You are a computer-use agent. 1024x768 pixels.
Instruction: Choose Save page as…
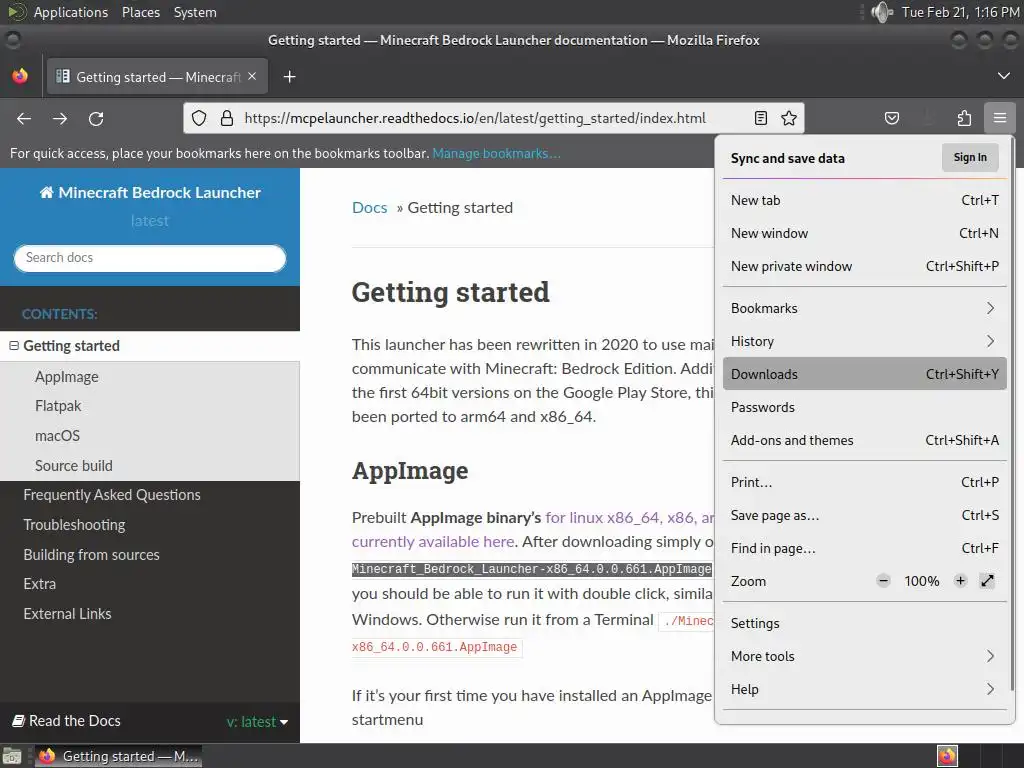(865, 515)
